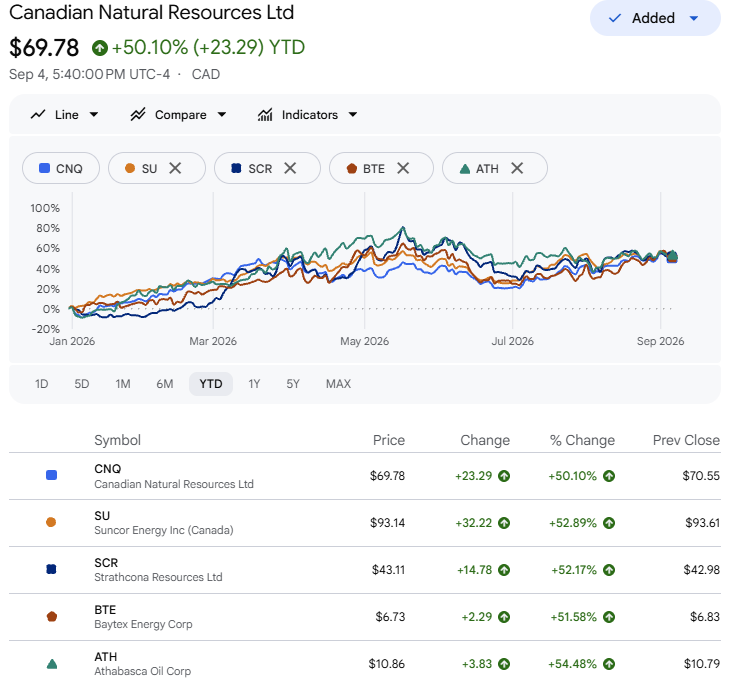Click up arrow beside ATH +54.48%
Screen dimensions: 736x698
click(609, 664)
